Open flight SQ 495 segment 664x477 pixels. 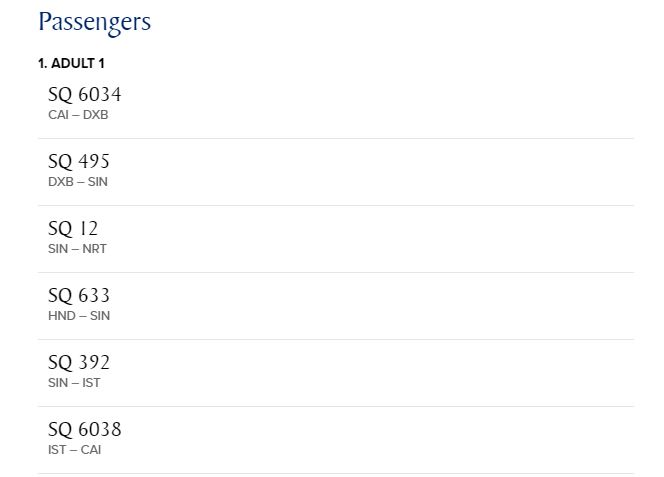(79, 162)
